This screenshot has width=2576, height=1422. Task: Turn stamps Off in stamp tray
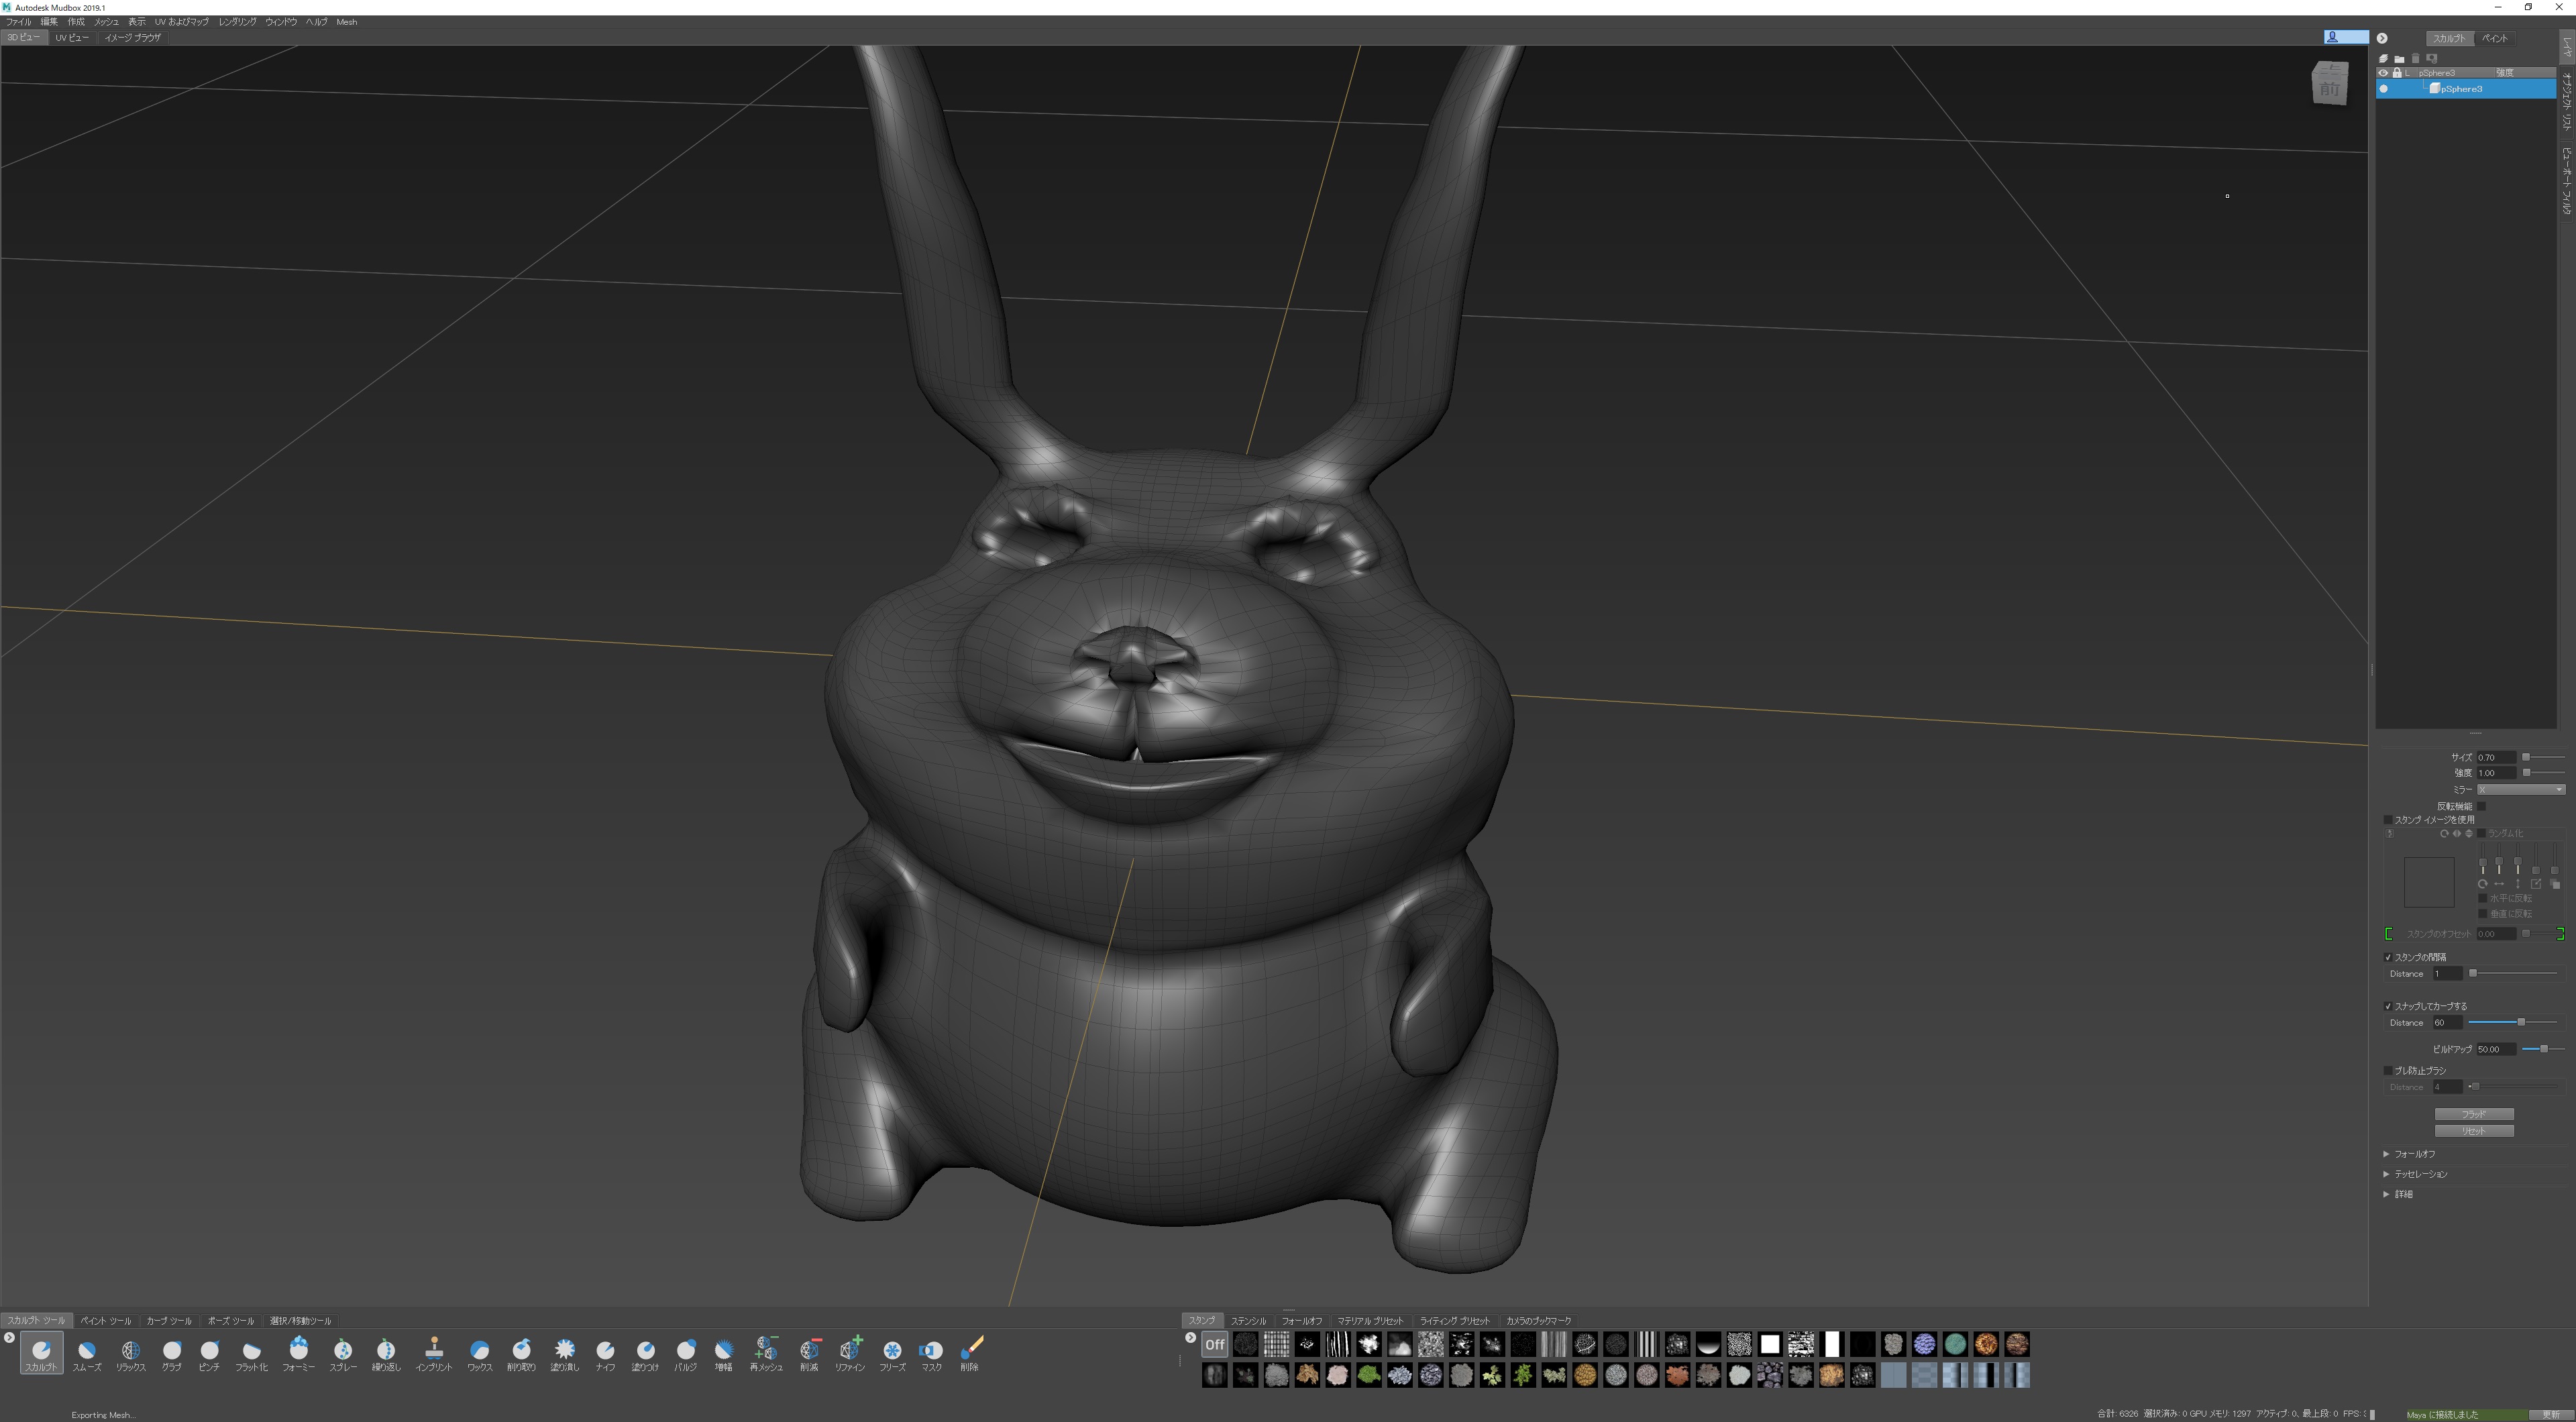coord(1214,1345)
